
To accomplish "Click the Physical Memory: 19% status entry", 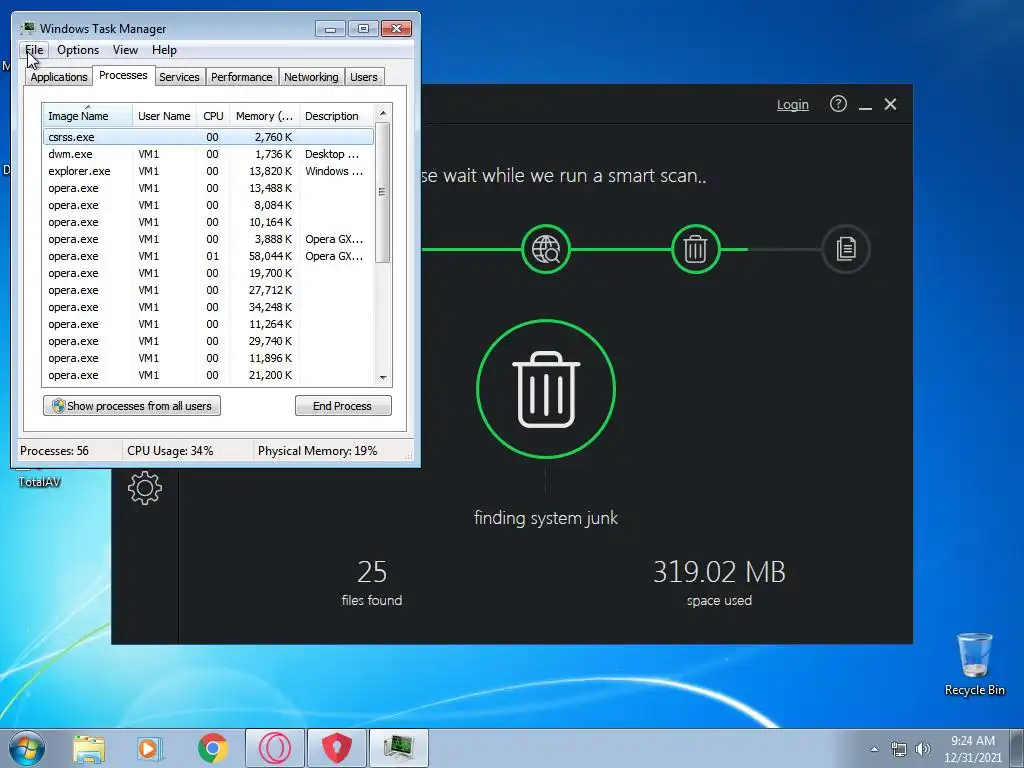I will pos(317,451).
